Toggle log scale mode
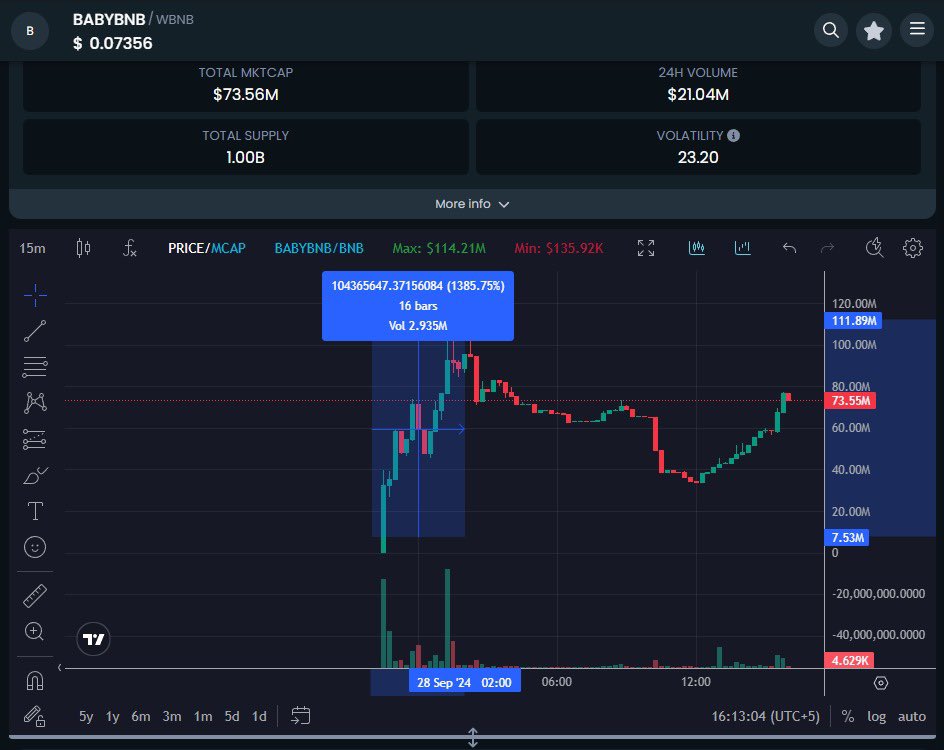 877,716
